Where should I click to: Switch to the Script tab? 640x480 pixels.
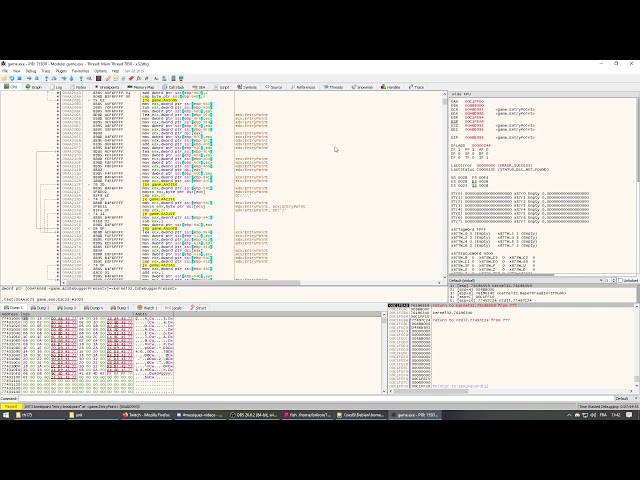point(222,87)
